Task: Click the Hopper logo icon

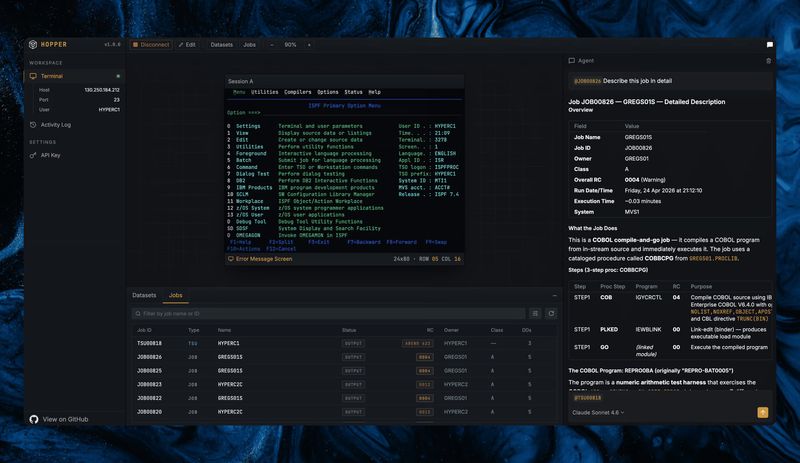Action: point(33,44)
